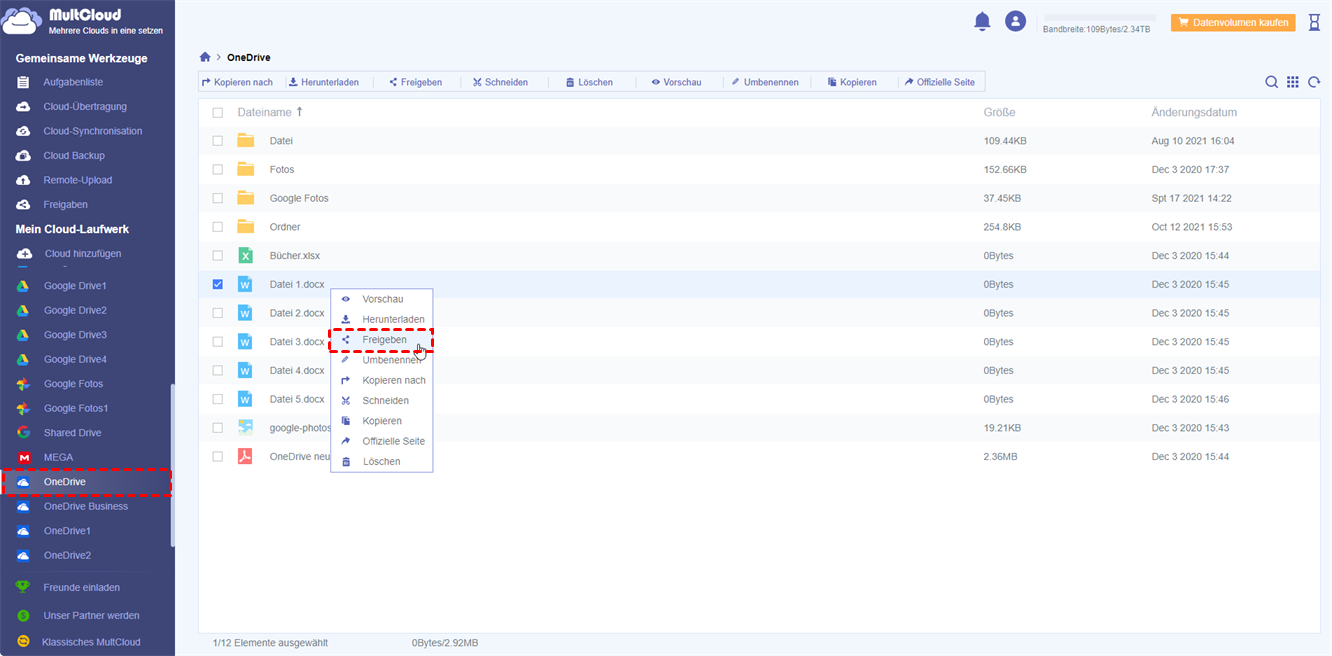Viewport: 1332px width, 656px height.
Task: Click the notification bell icon
Action: pyautogui.click(x=982, y=21)
